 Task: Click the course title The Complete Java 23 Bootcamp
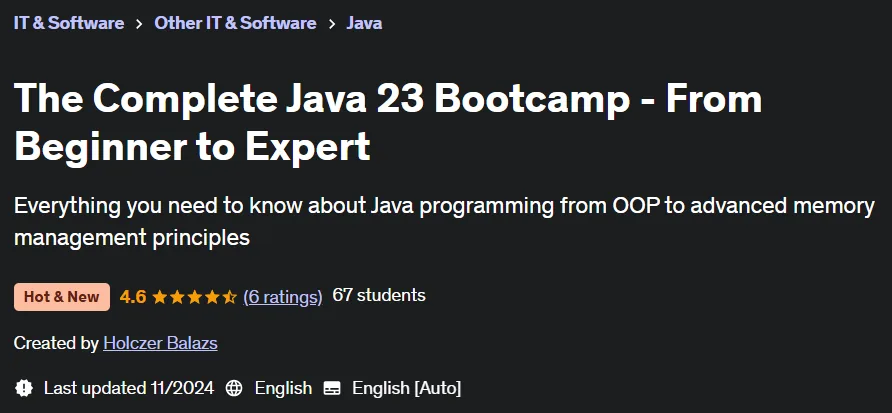[387, 122]
